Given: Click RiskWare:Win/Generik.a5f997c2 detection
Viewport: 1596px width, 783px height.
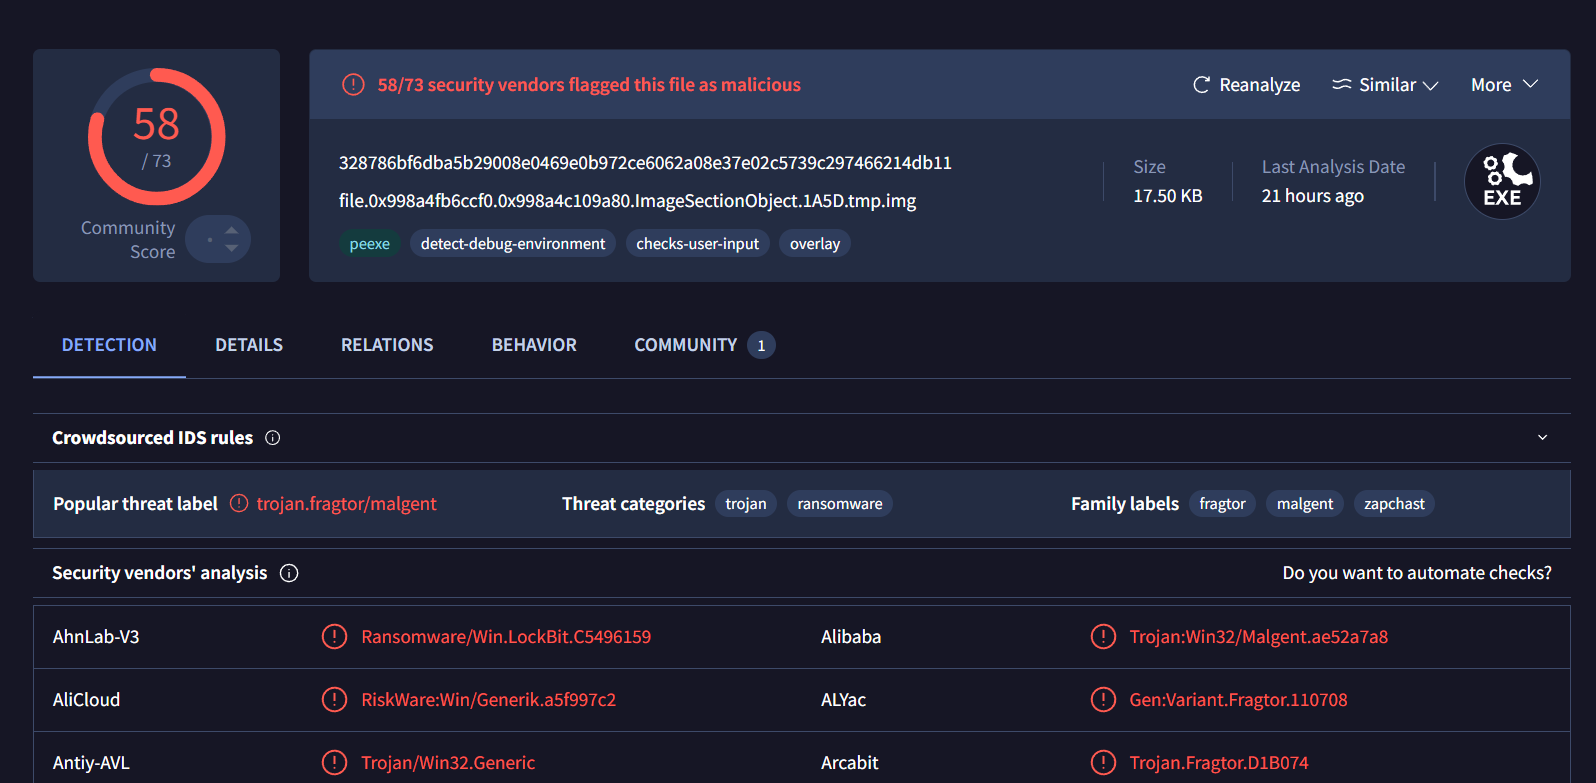Looking at the screenshot, I should (489, 700).
